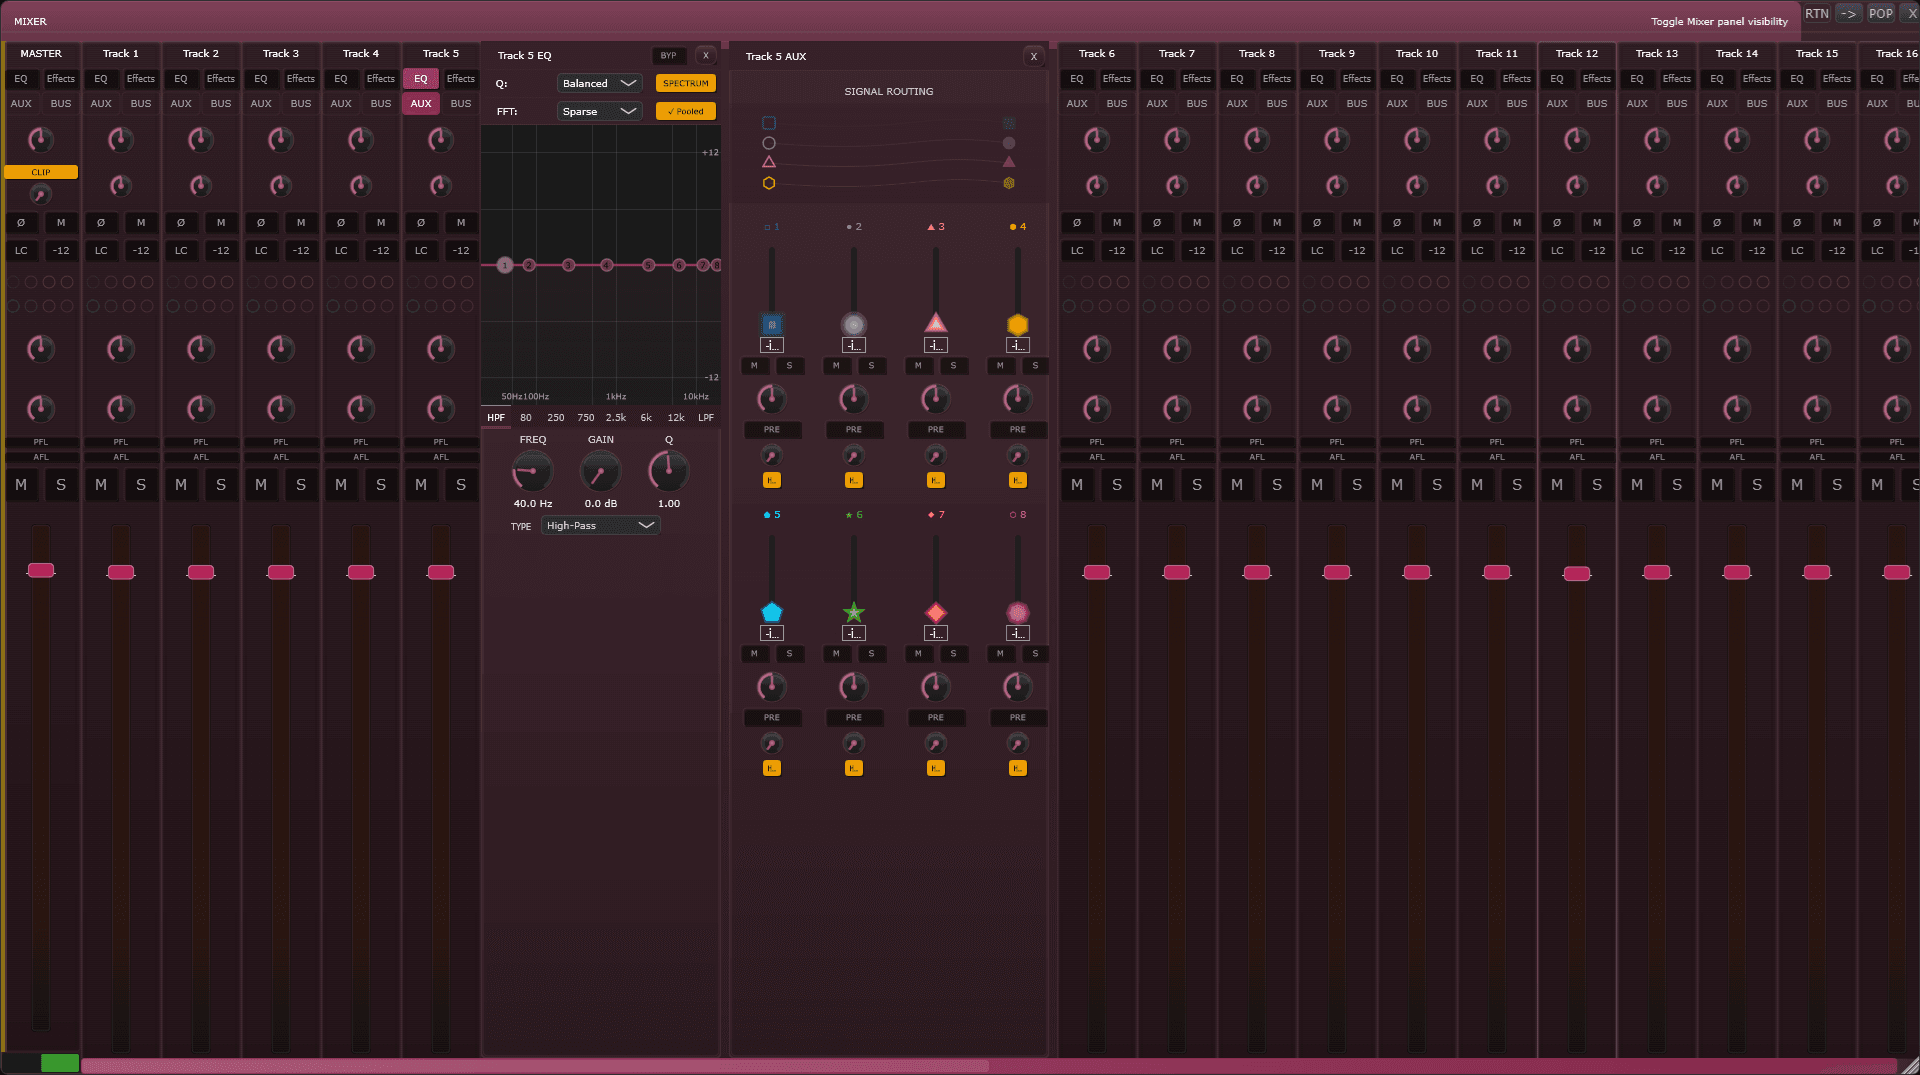The image size is (1920, 1075).
Task: Click the salmon diamond AUX 7 fader handle
Action: click(x=935, y=612)
